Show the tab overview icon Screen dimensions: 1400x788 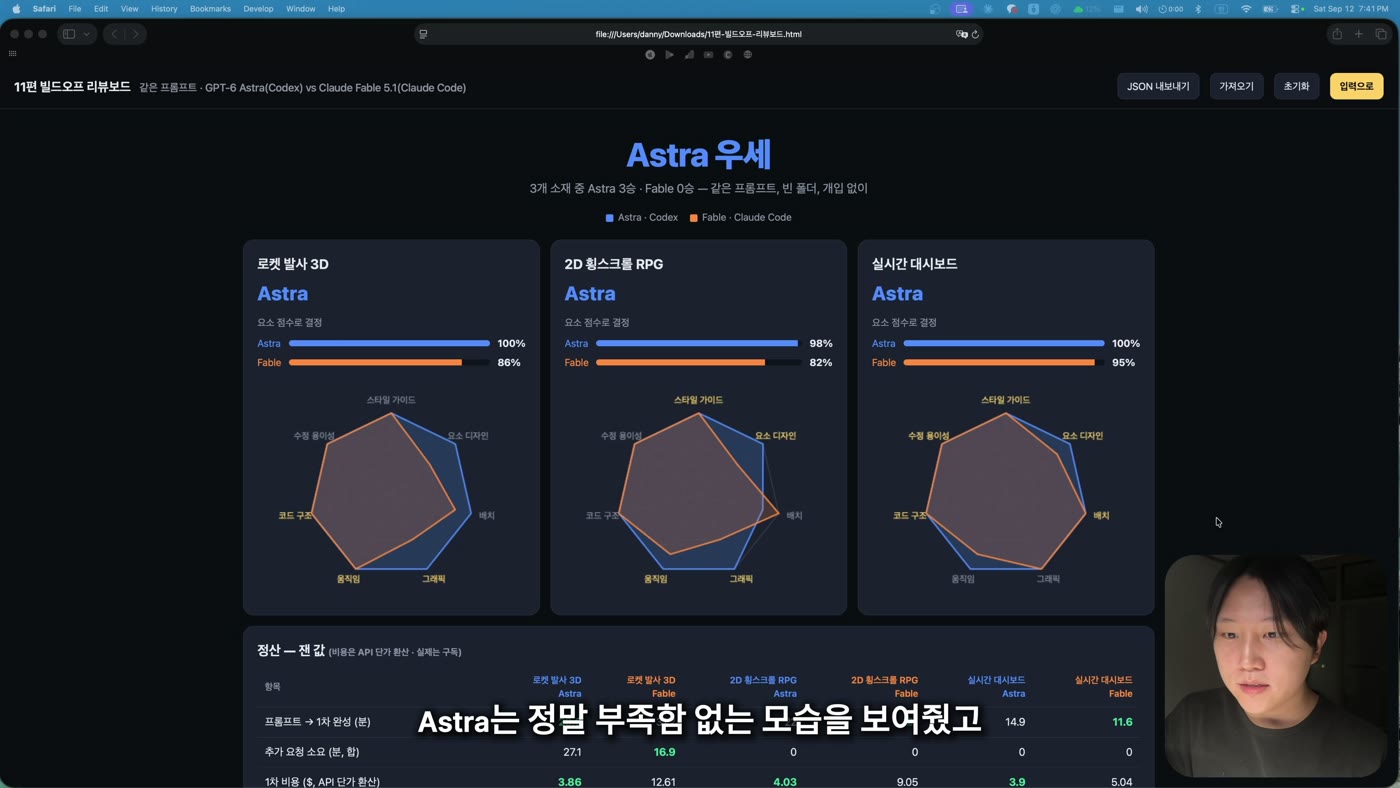pyautogui.click(x=1381, y=34)
